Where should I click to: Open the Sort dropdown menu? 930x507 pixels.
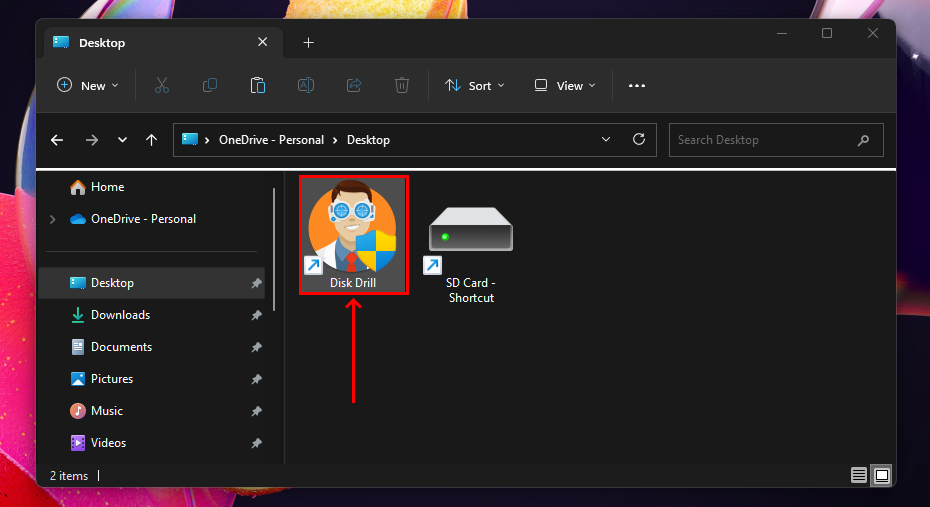474,85
